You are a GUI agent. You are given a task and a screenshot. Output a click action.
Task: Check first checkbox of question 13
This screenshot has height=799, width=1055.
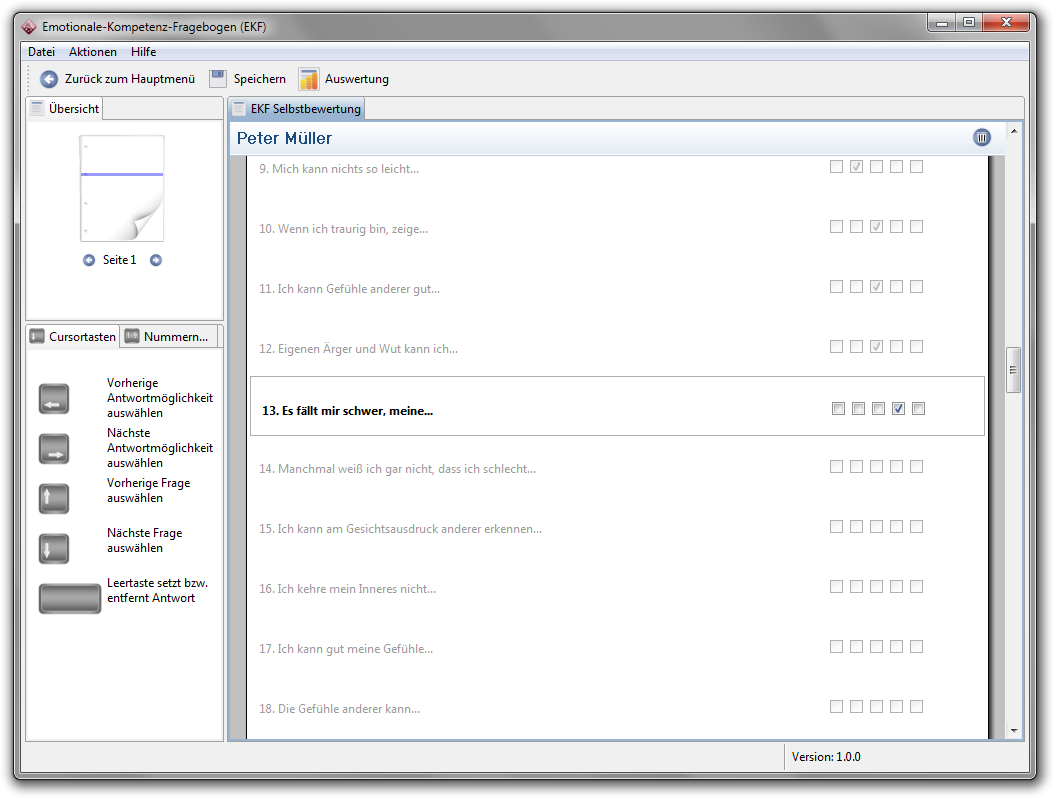(x=838, y=408)
